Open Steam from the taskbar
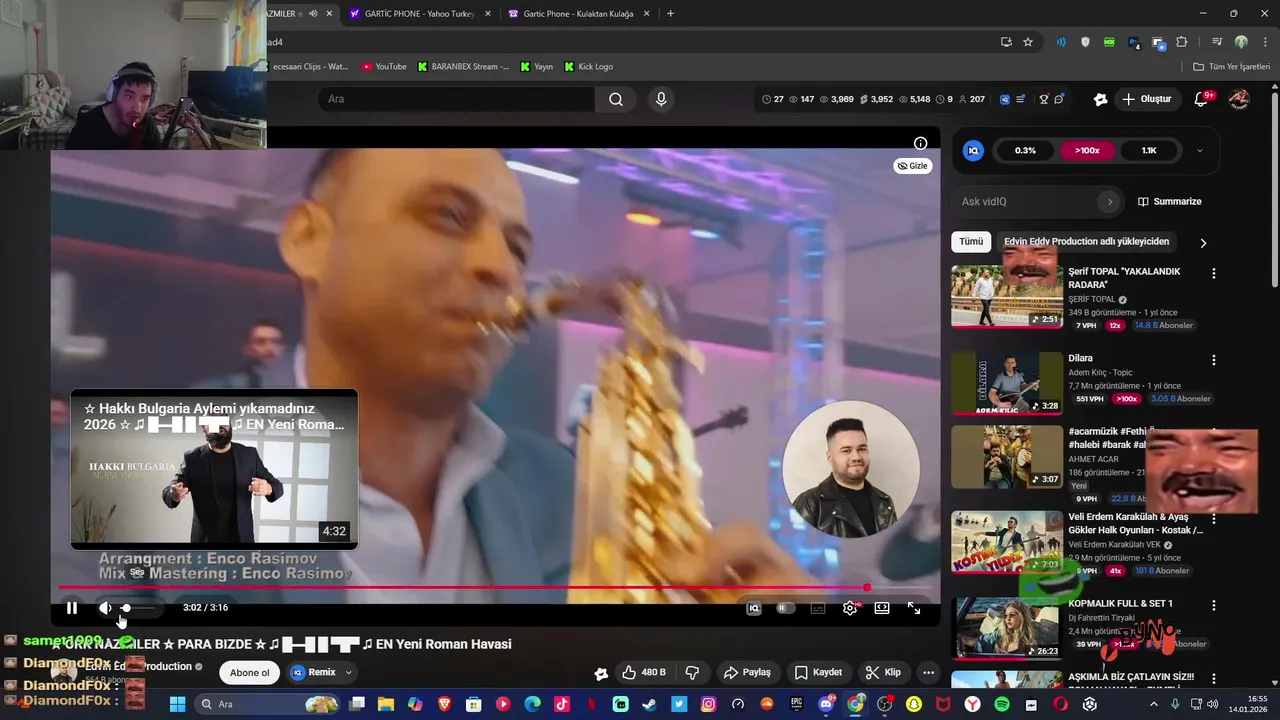1280x720 pixels. [x=649, y=704]
